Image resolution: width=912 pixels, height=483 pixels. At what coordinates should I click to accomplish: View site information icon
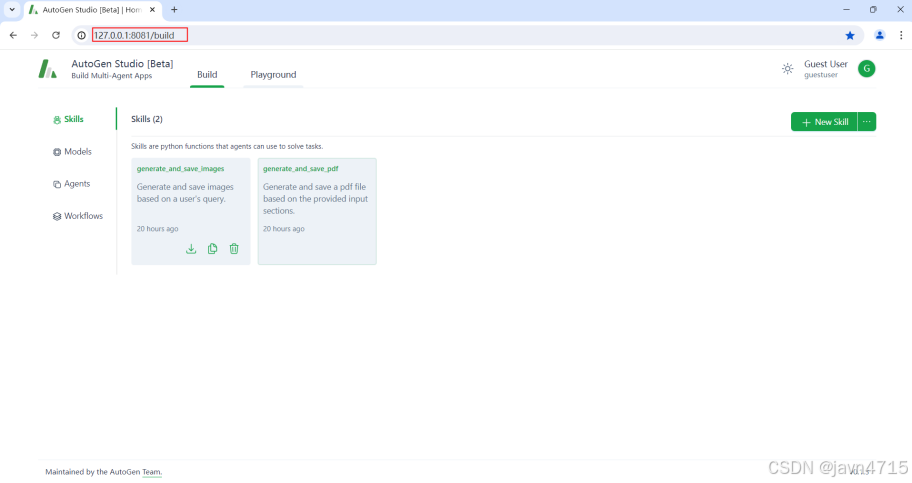pos(81,35)
